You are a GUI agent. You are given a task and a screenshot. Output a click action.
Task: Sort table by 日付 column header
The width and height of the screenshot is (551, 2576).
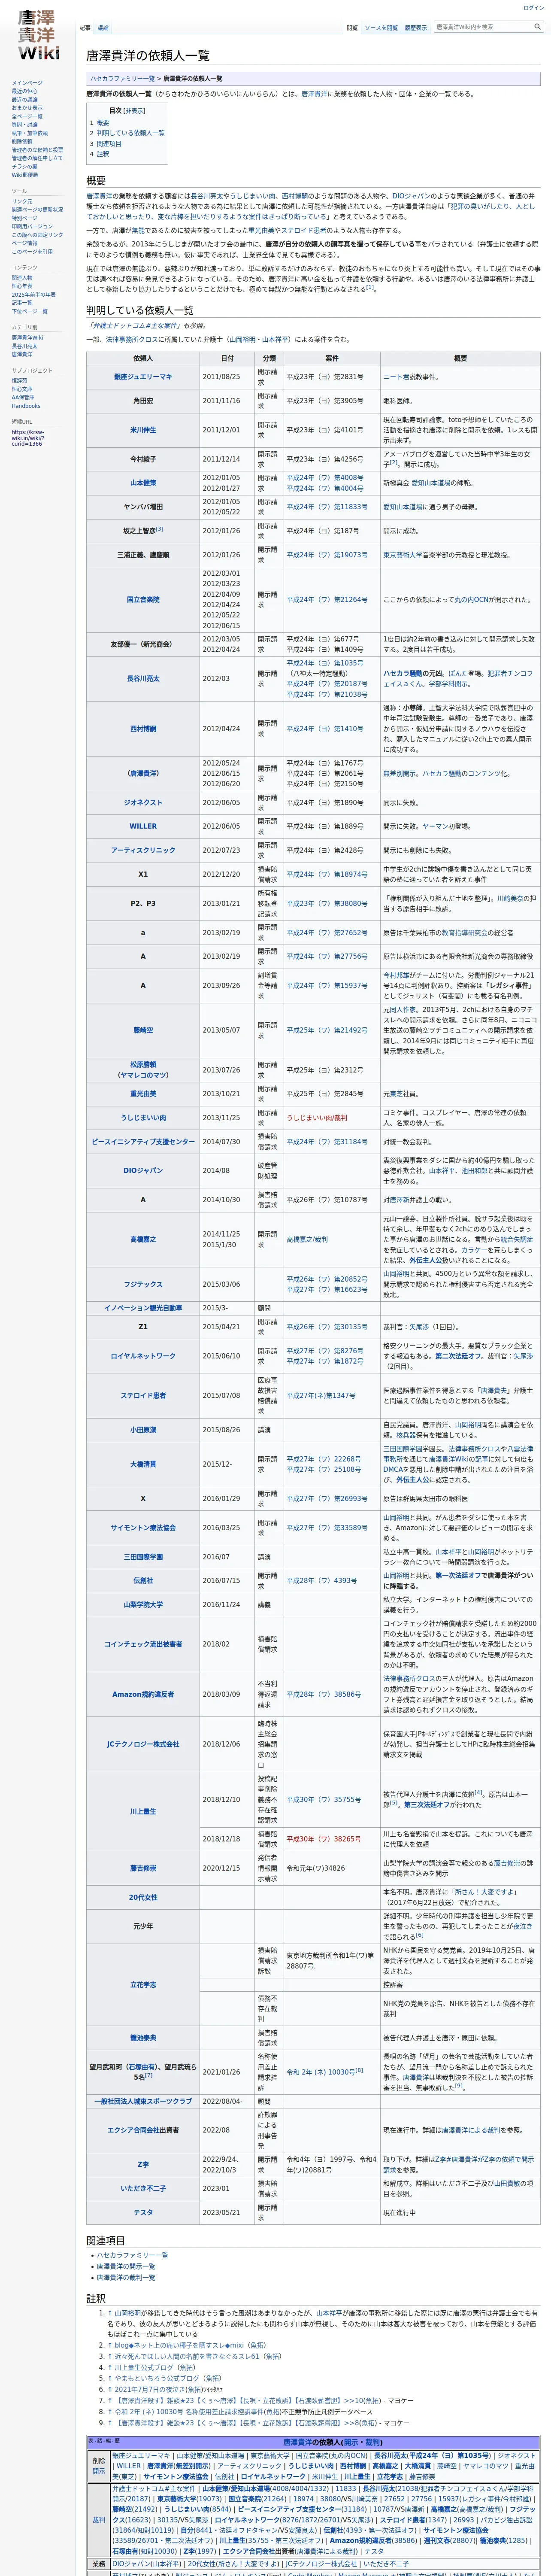click(227, 358)
